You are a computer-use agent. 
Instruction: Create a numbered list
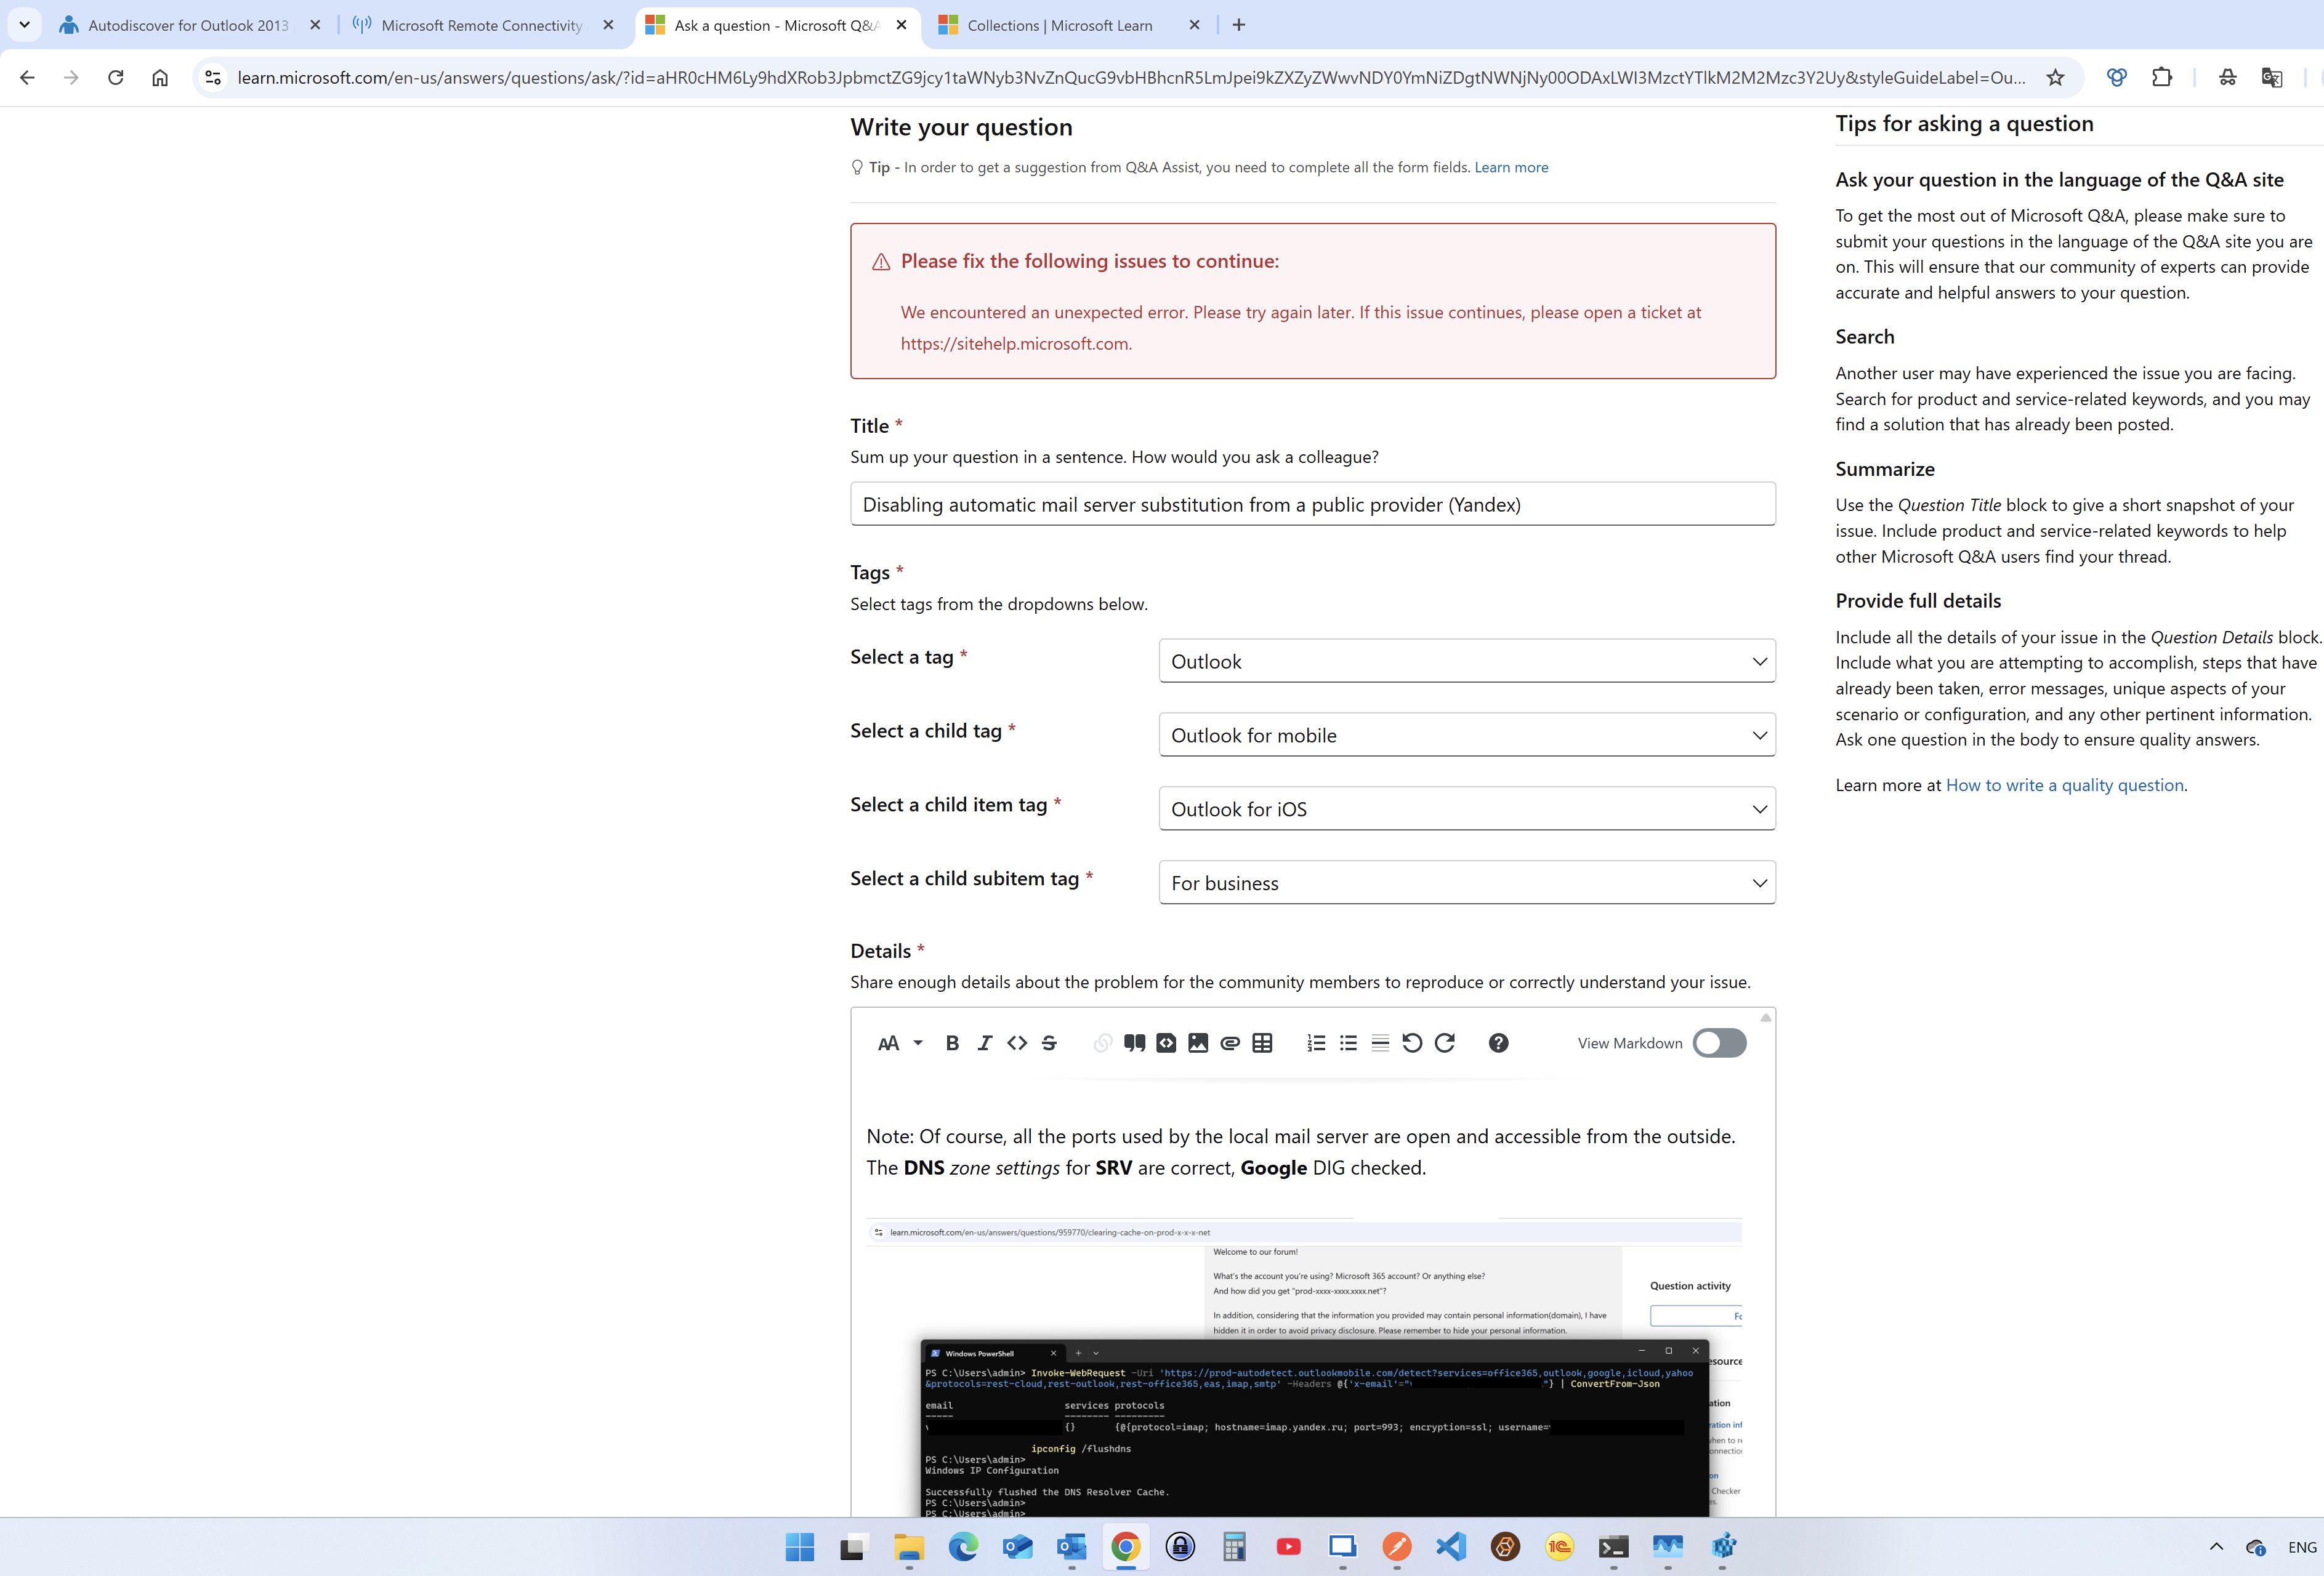(x=1316, y=1043)
